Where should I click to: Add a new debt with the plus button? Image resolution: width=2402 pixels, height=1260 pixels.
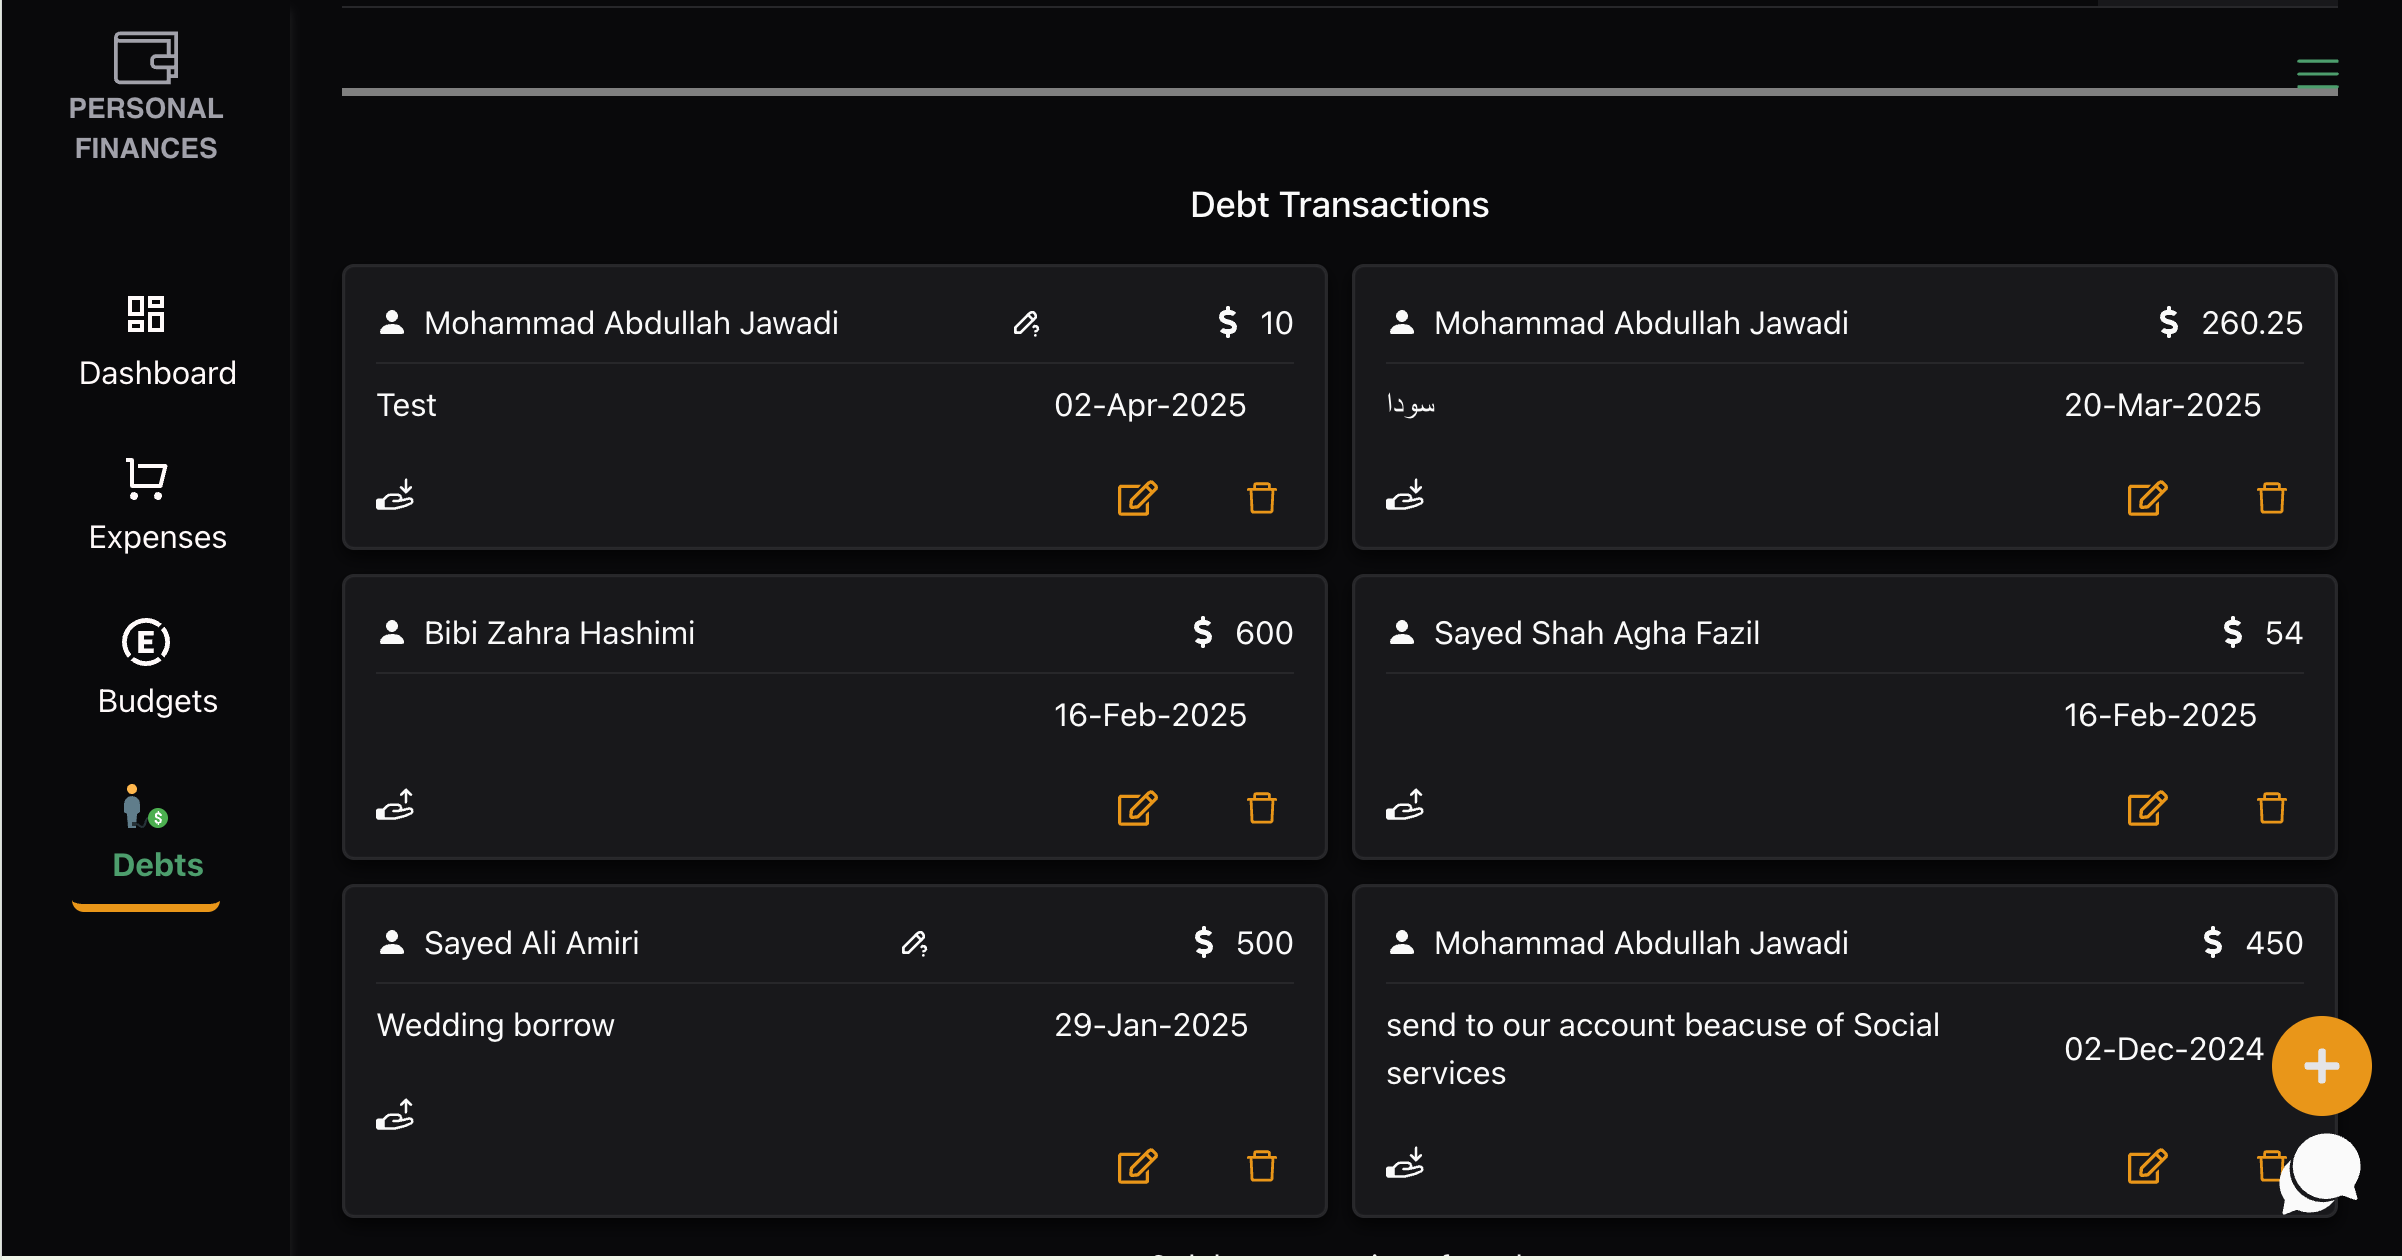pos(2320,1065)
